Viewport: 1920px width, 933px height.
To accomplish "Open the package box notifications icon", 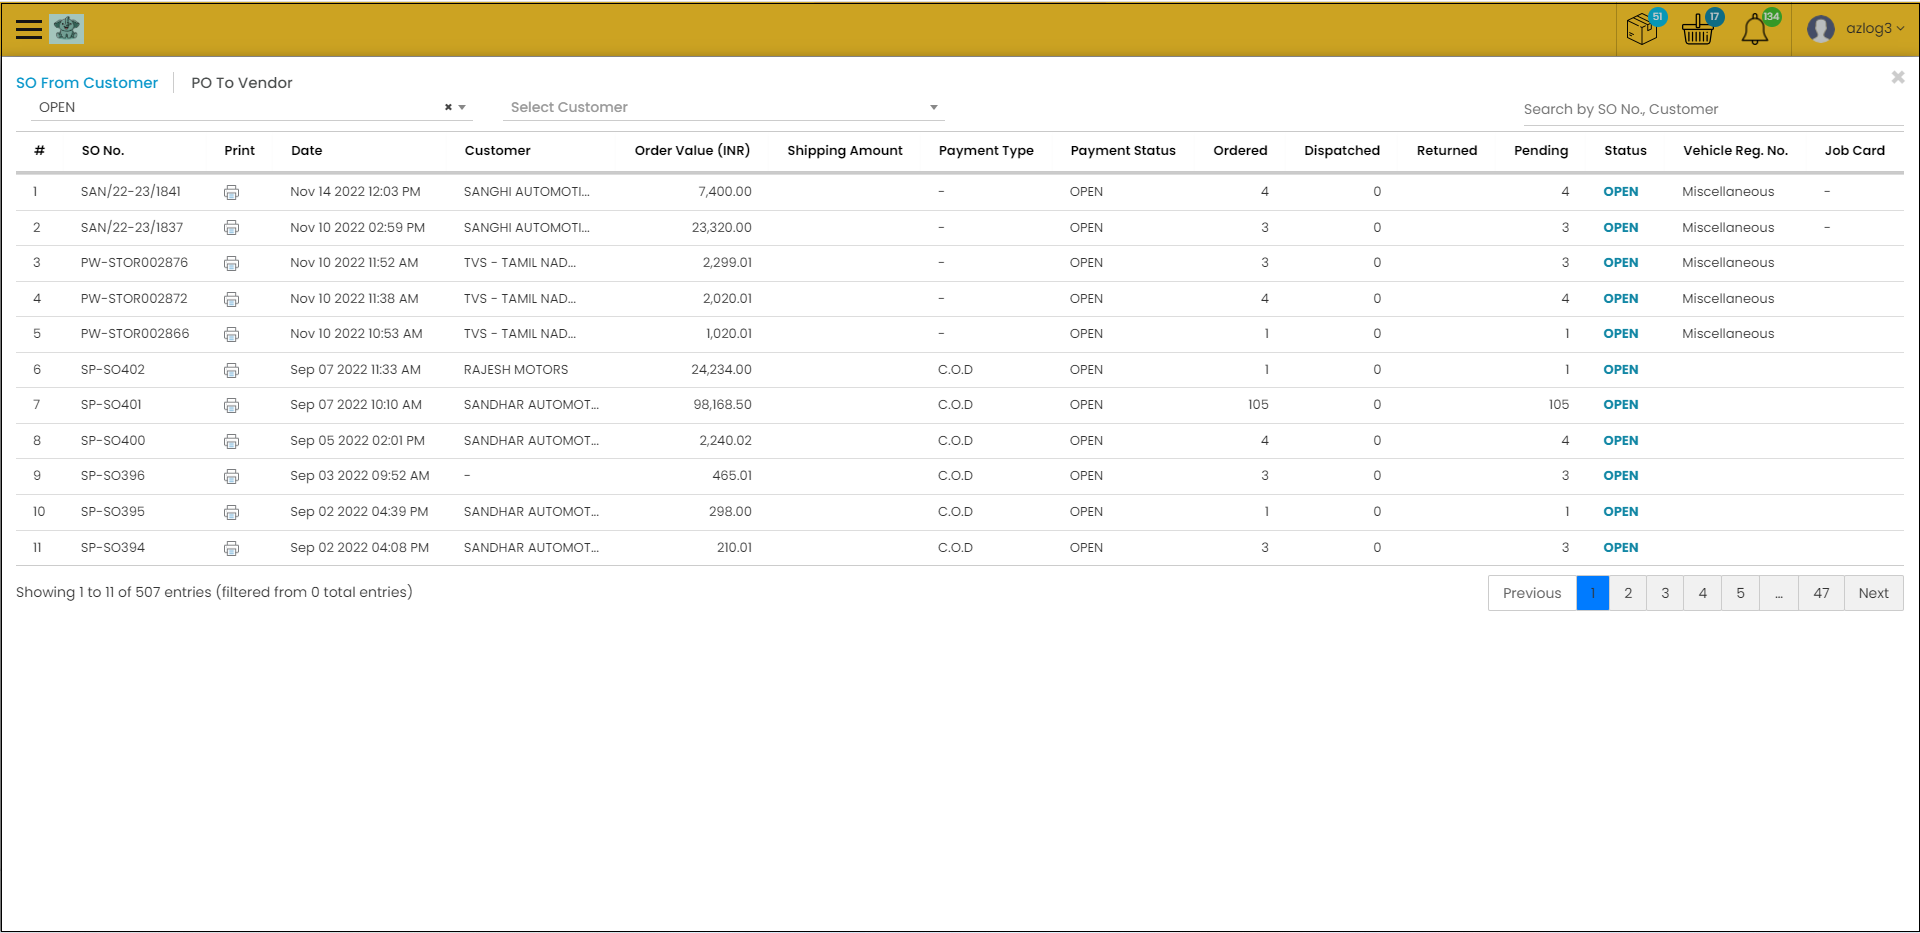I will [1642, 29].
